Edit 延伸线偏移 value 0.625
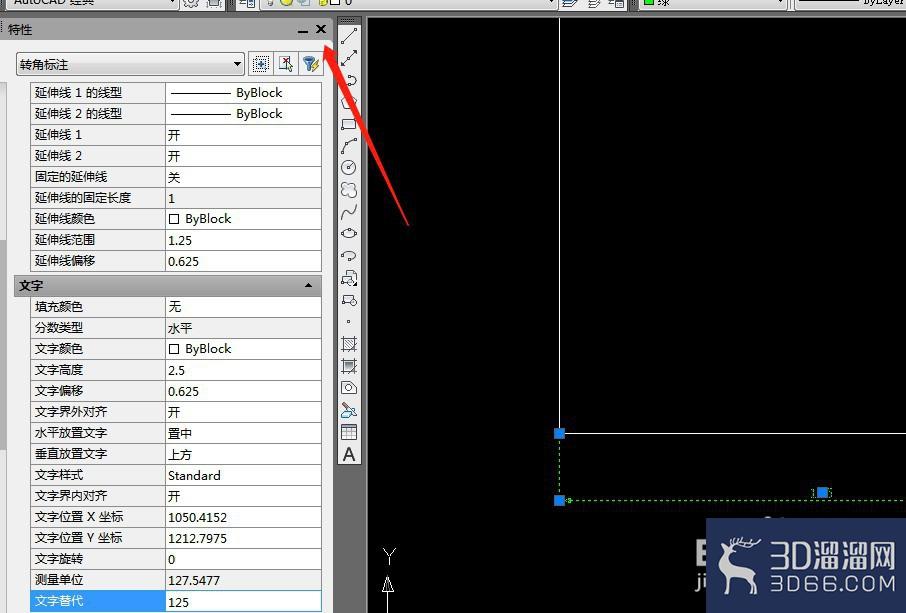The image size is (906, 613). pos(243,261)
